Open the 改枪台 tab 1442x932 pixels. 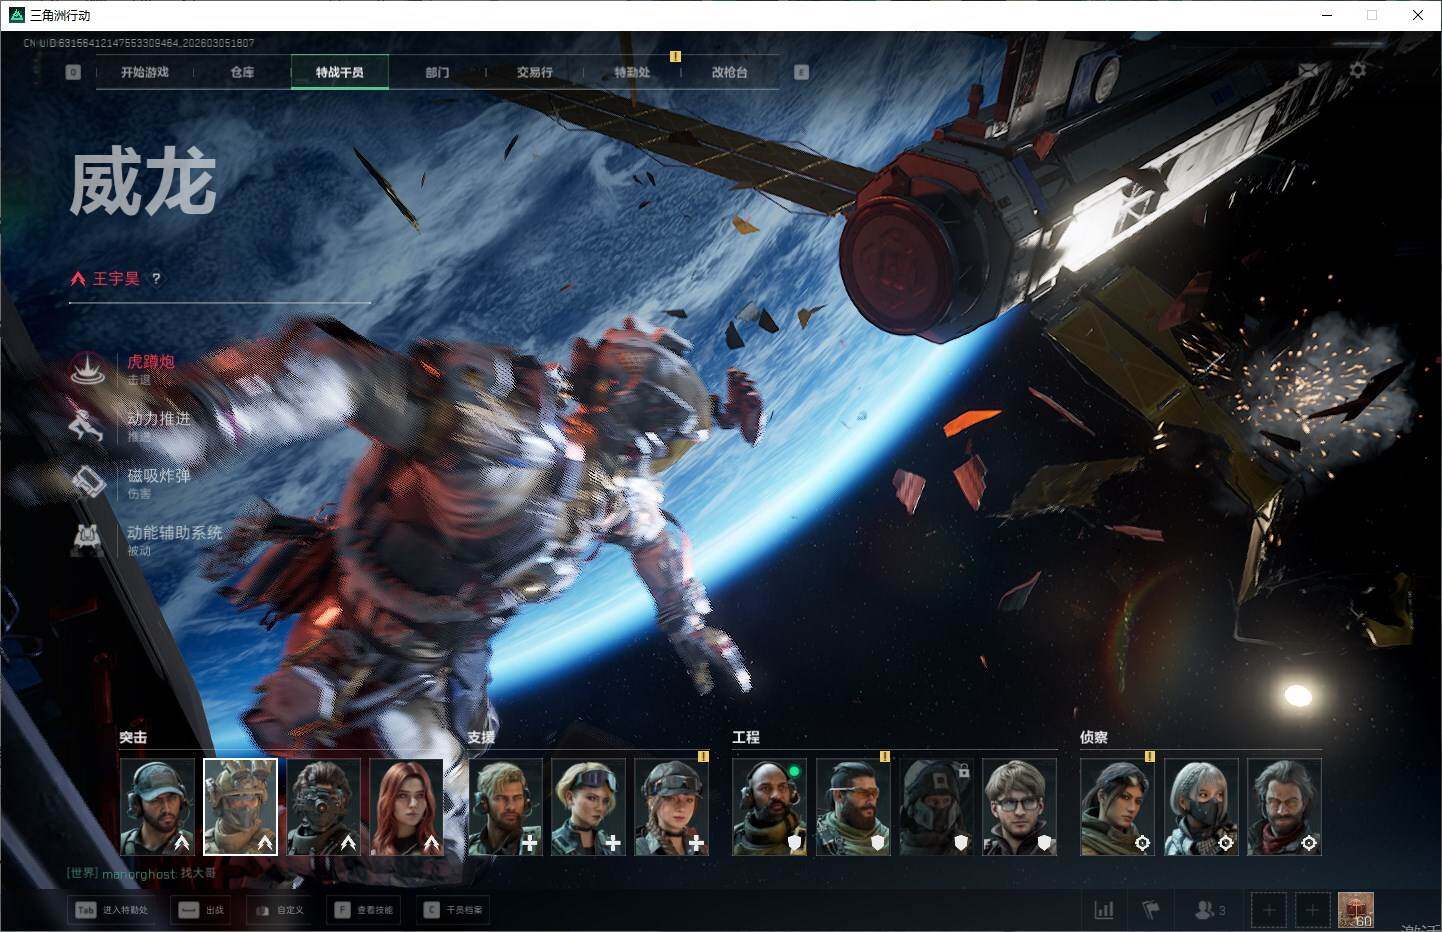point(729,72)
